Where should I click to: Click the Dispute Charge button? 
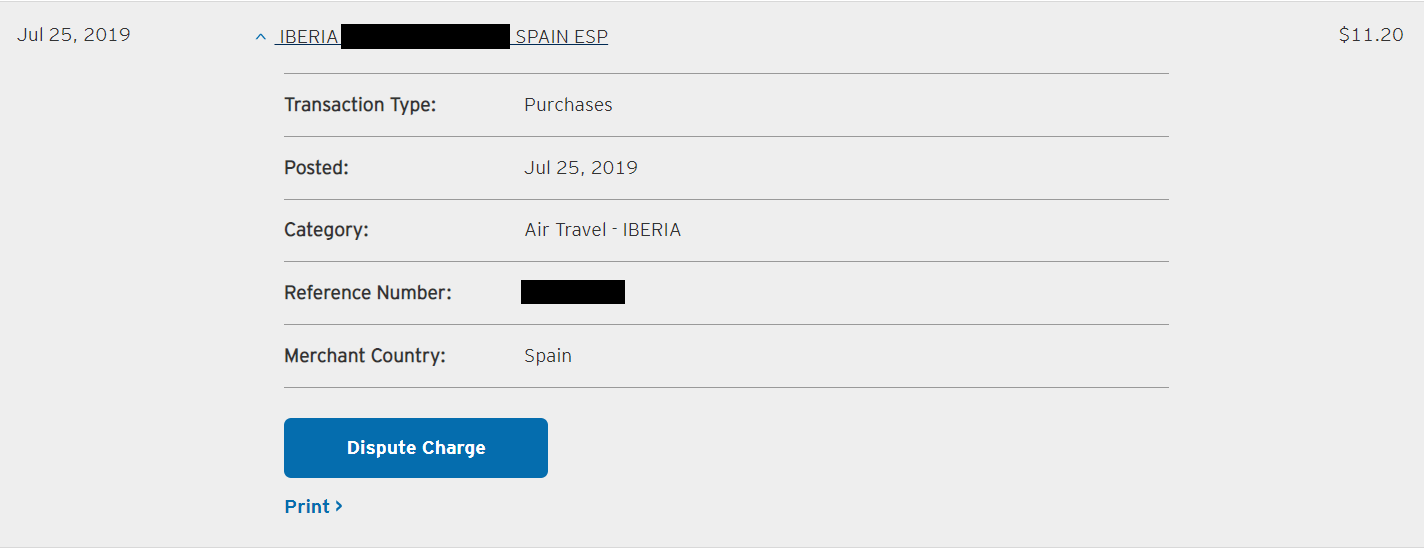click(x=416, y=448)
